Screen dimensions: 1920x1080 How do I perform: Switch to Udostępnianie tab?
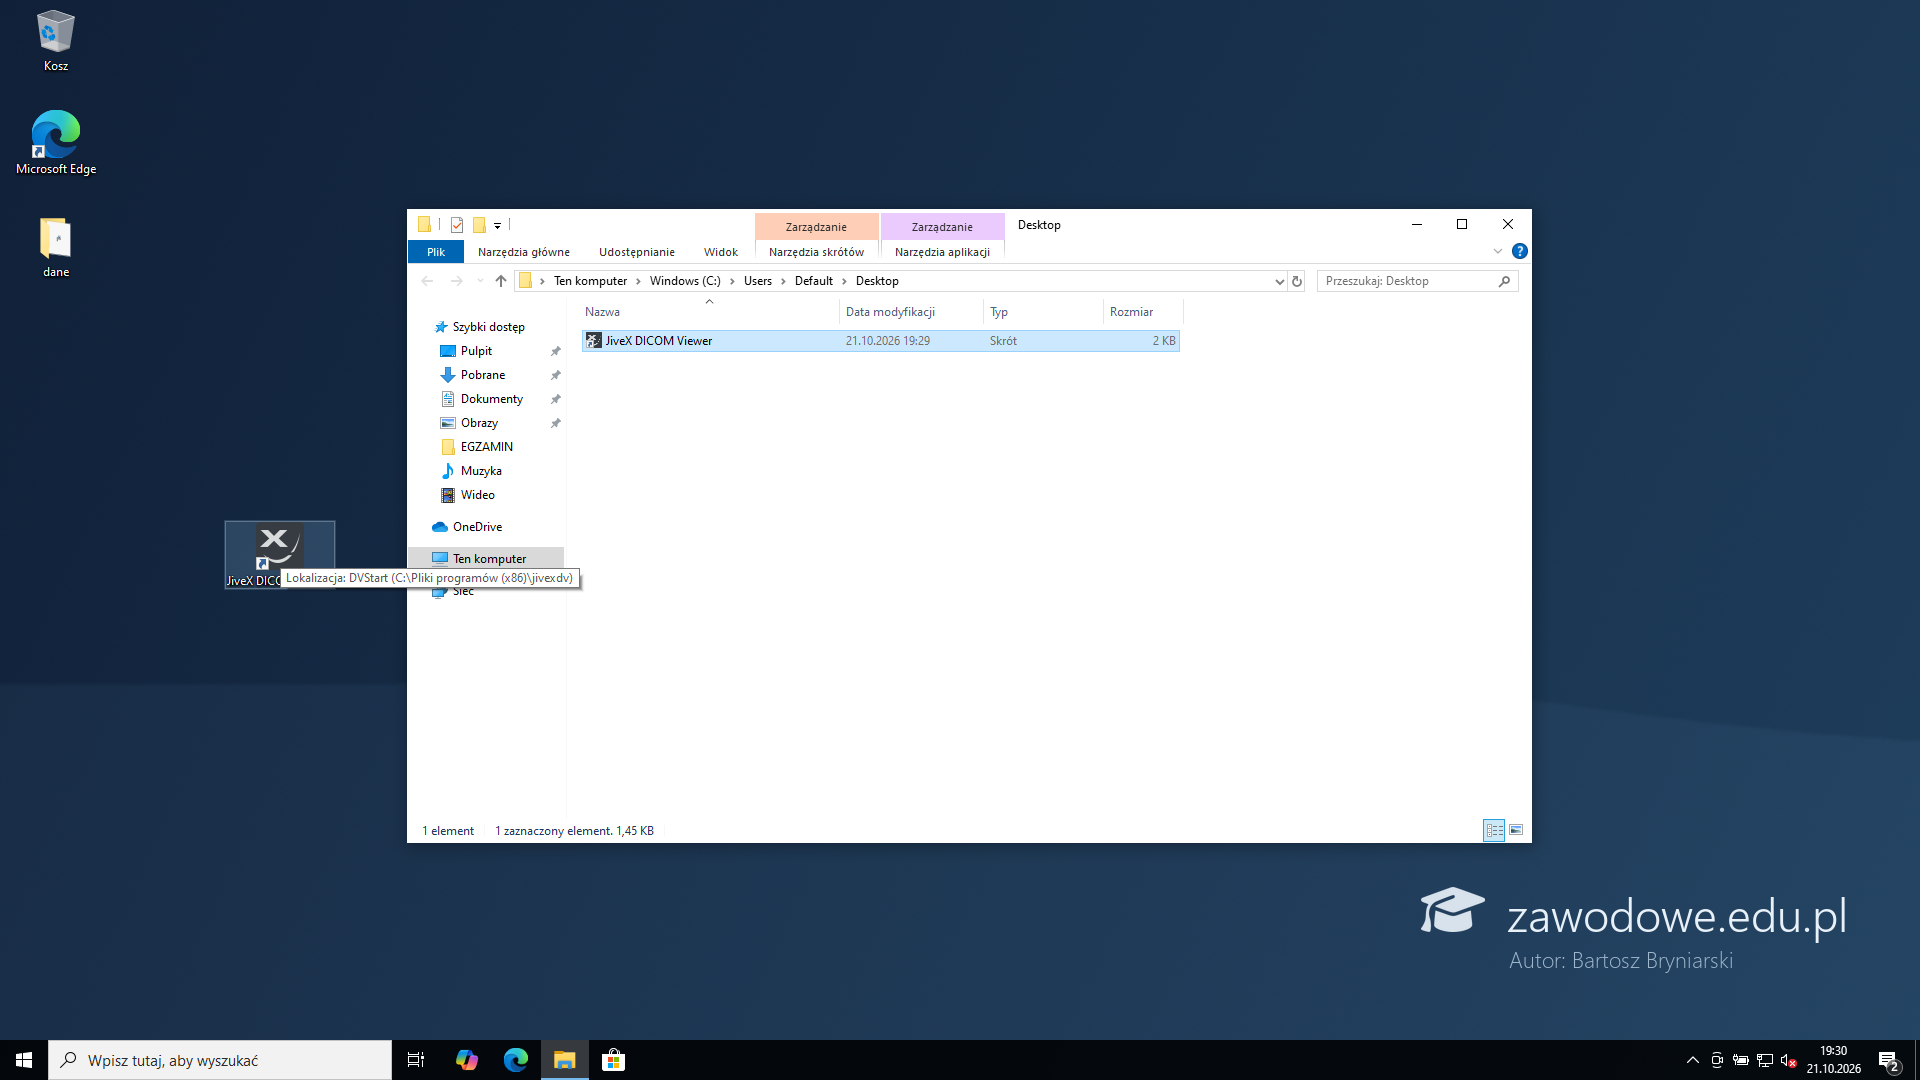pyautogui.click(x=637, y=252)
